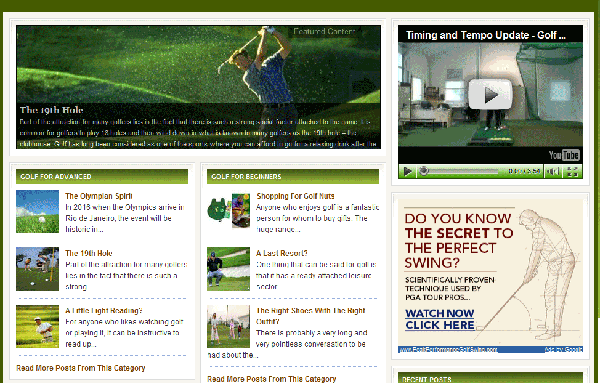Open A Last Resort? article
The image size is (600, 383).
(x=282, y=253)
